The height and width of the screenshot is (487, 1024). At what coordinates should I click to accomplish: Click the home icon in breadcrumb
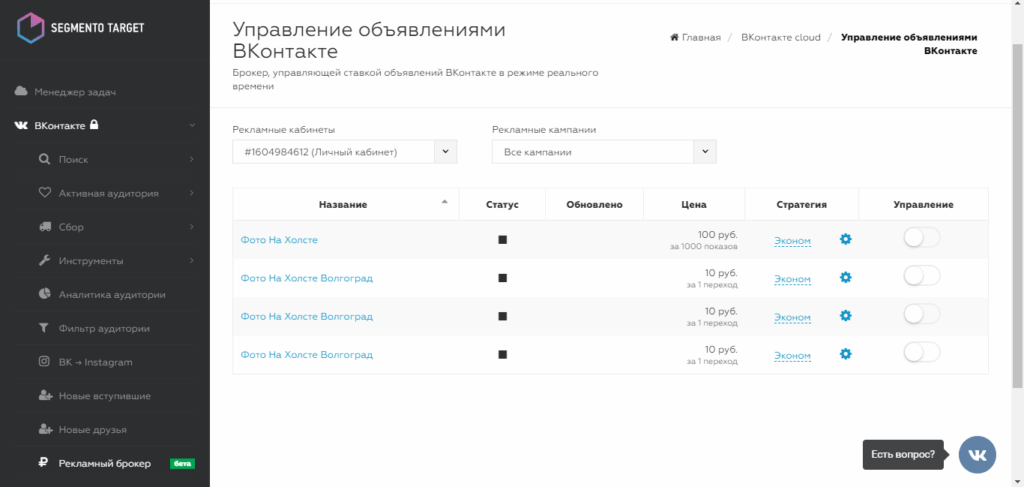[675, 37]
